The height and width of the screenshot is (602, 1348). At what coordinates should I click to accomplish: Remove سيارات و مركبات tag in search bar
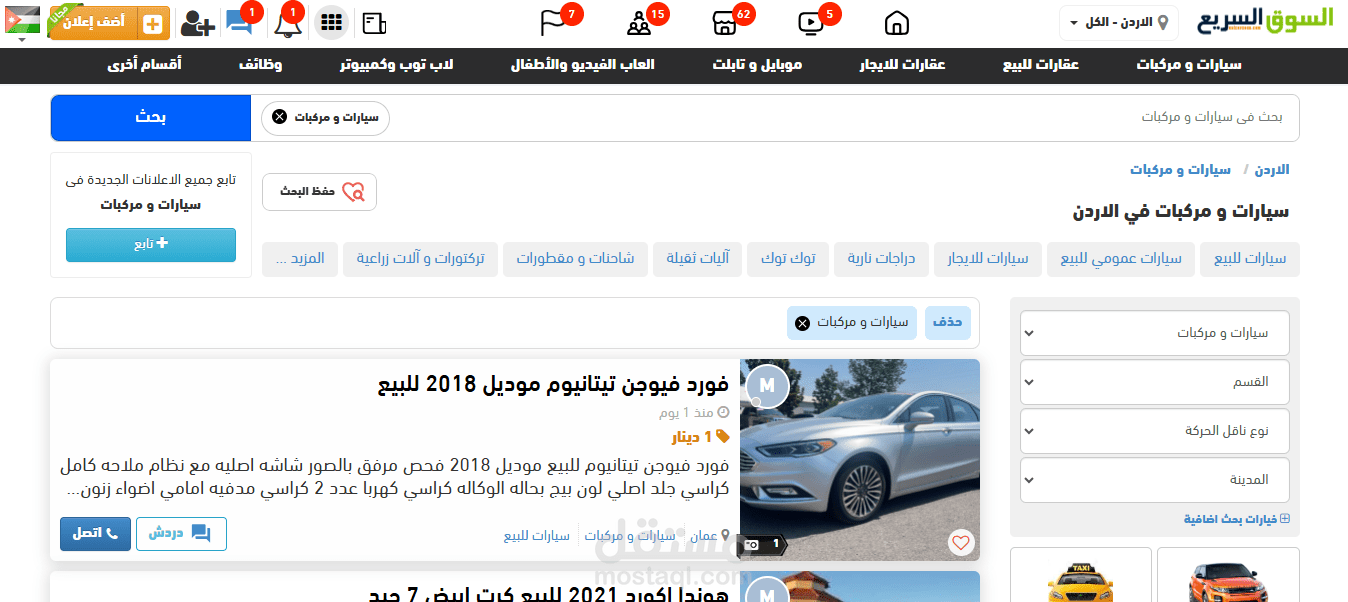tap(280, 118)
